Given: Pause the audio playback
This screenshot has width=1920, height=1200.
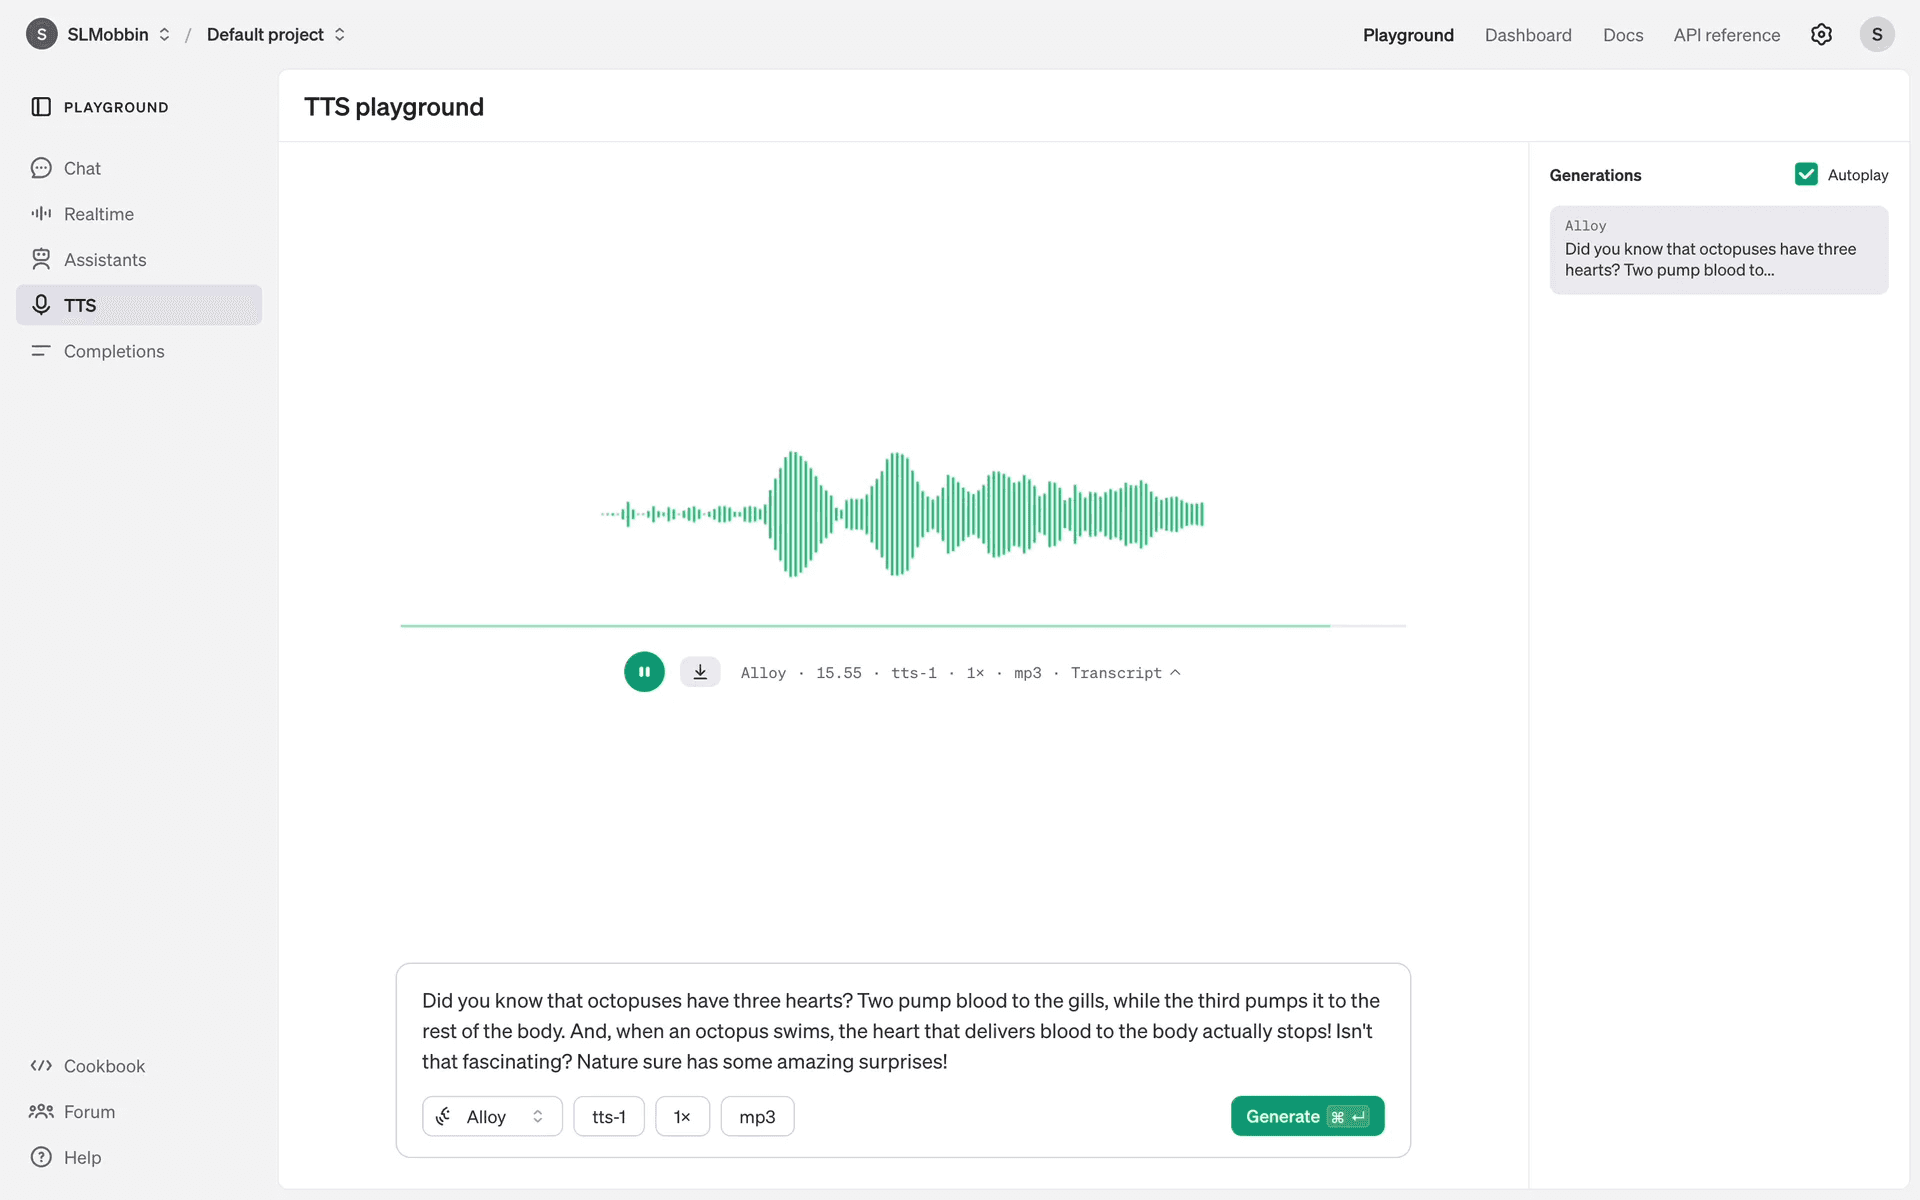Looking at the screenshot, I should 644,672.
